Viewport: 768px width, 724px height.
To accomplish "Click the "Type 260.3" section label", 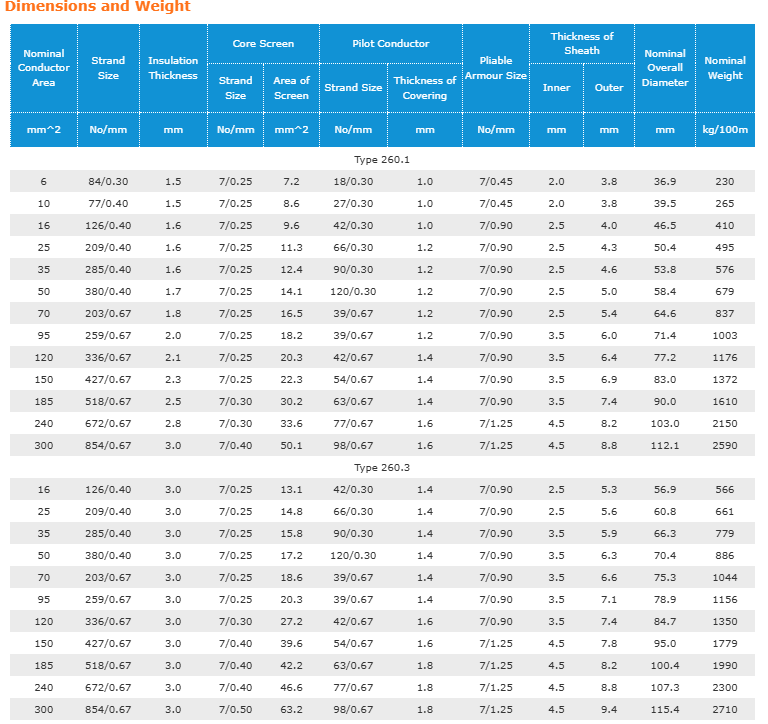I will click(382, 468).
